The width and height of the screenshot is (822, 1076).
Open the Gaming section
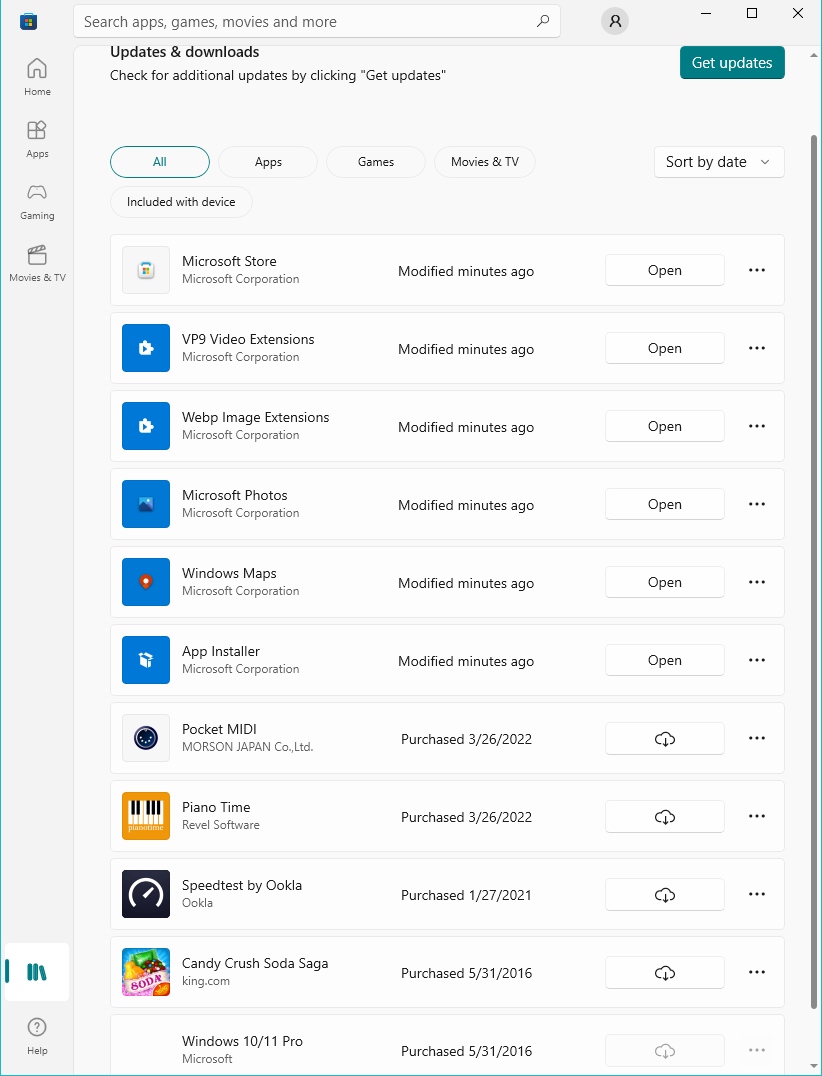(37, 201)
